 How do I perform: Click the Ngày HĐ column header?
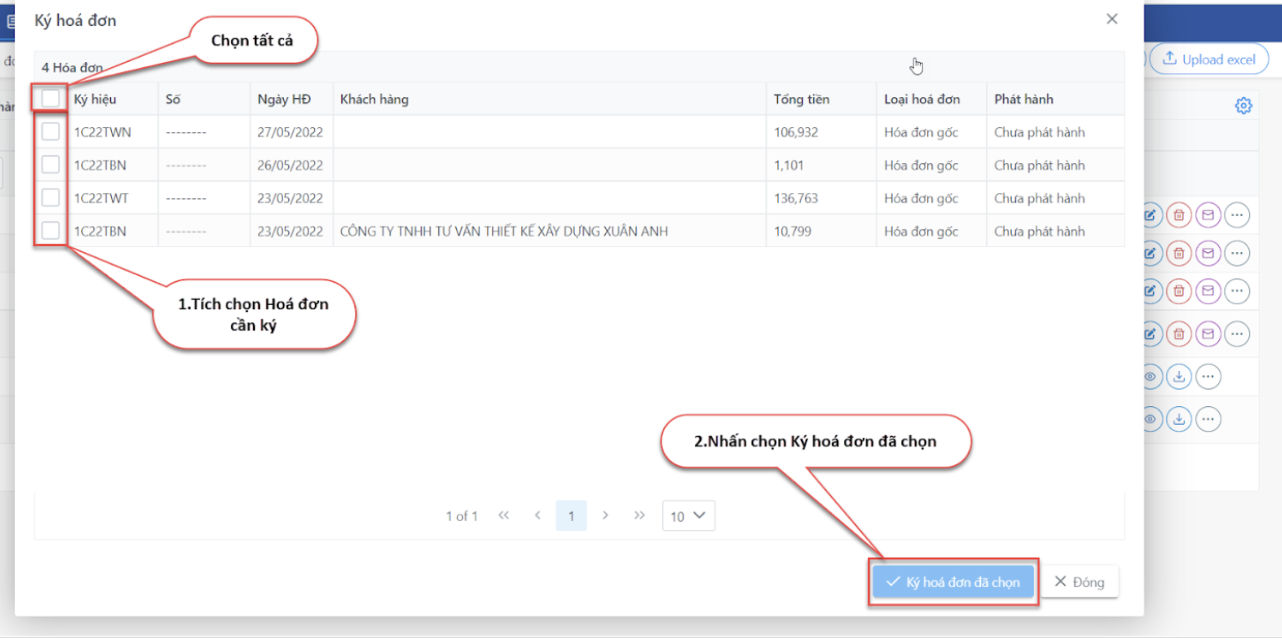[284, 99]
